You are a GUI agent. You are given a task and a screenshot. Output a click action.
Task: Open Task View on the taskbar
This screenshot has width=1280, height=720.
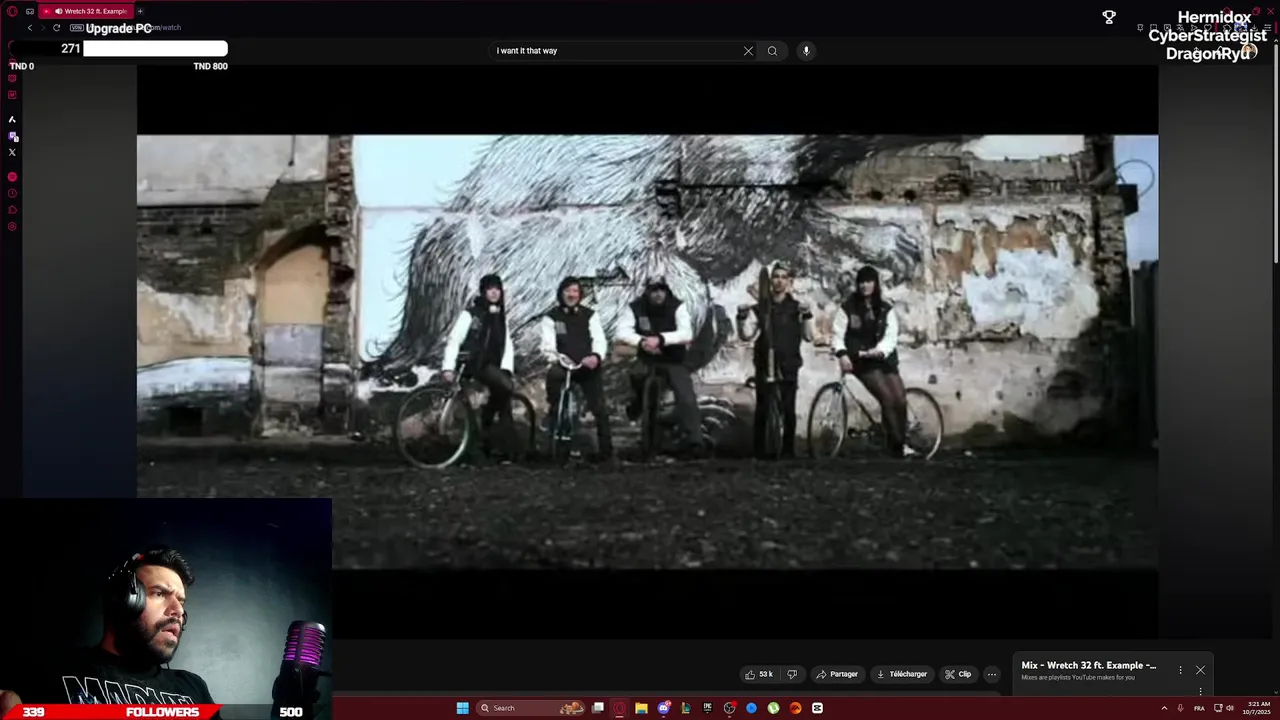pos(598,708)
